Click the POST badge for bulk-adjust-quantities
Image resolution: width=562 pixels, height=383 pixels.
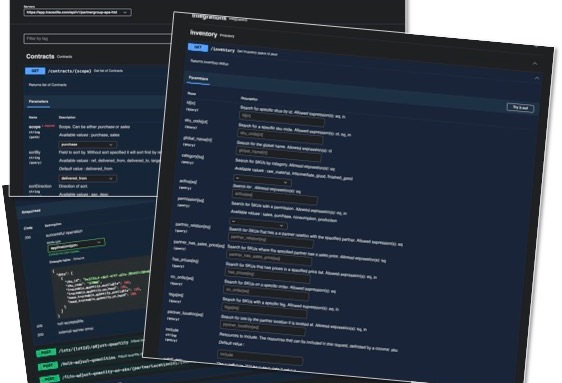[48, 366]
